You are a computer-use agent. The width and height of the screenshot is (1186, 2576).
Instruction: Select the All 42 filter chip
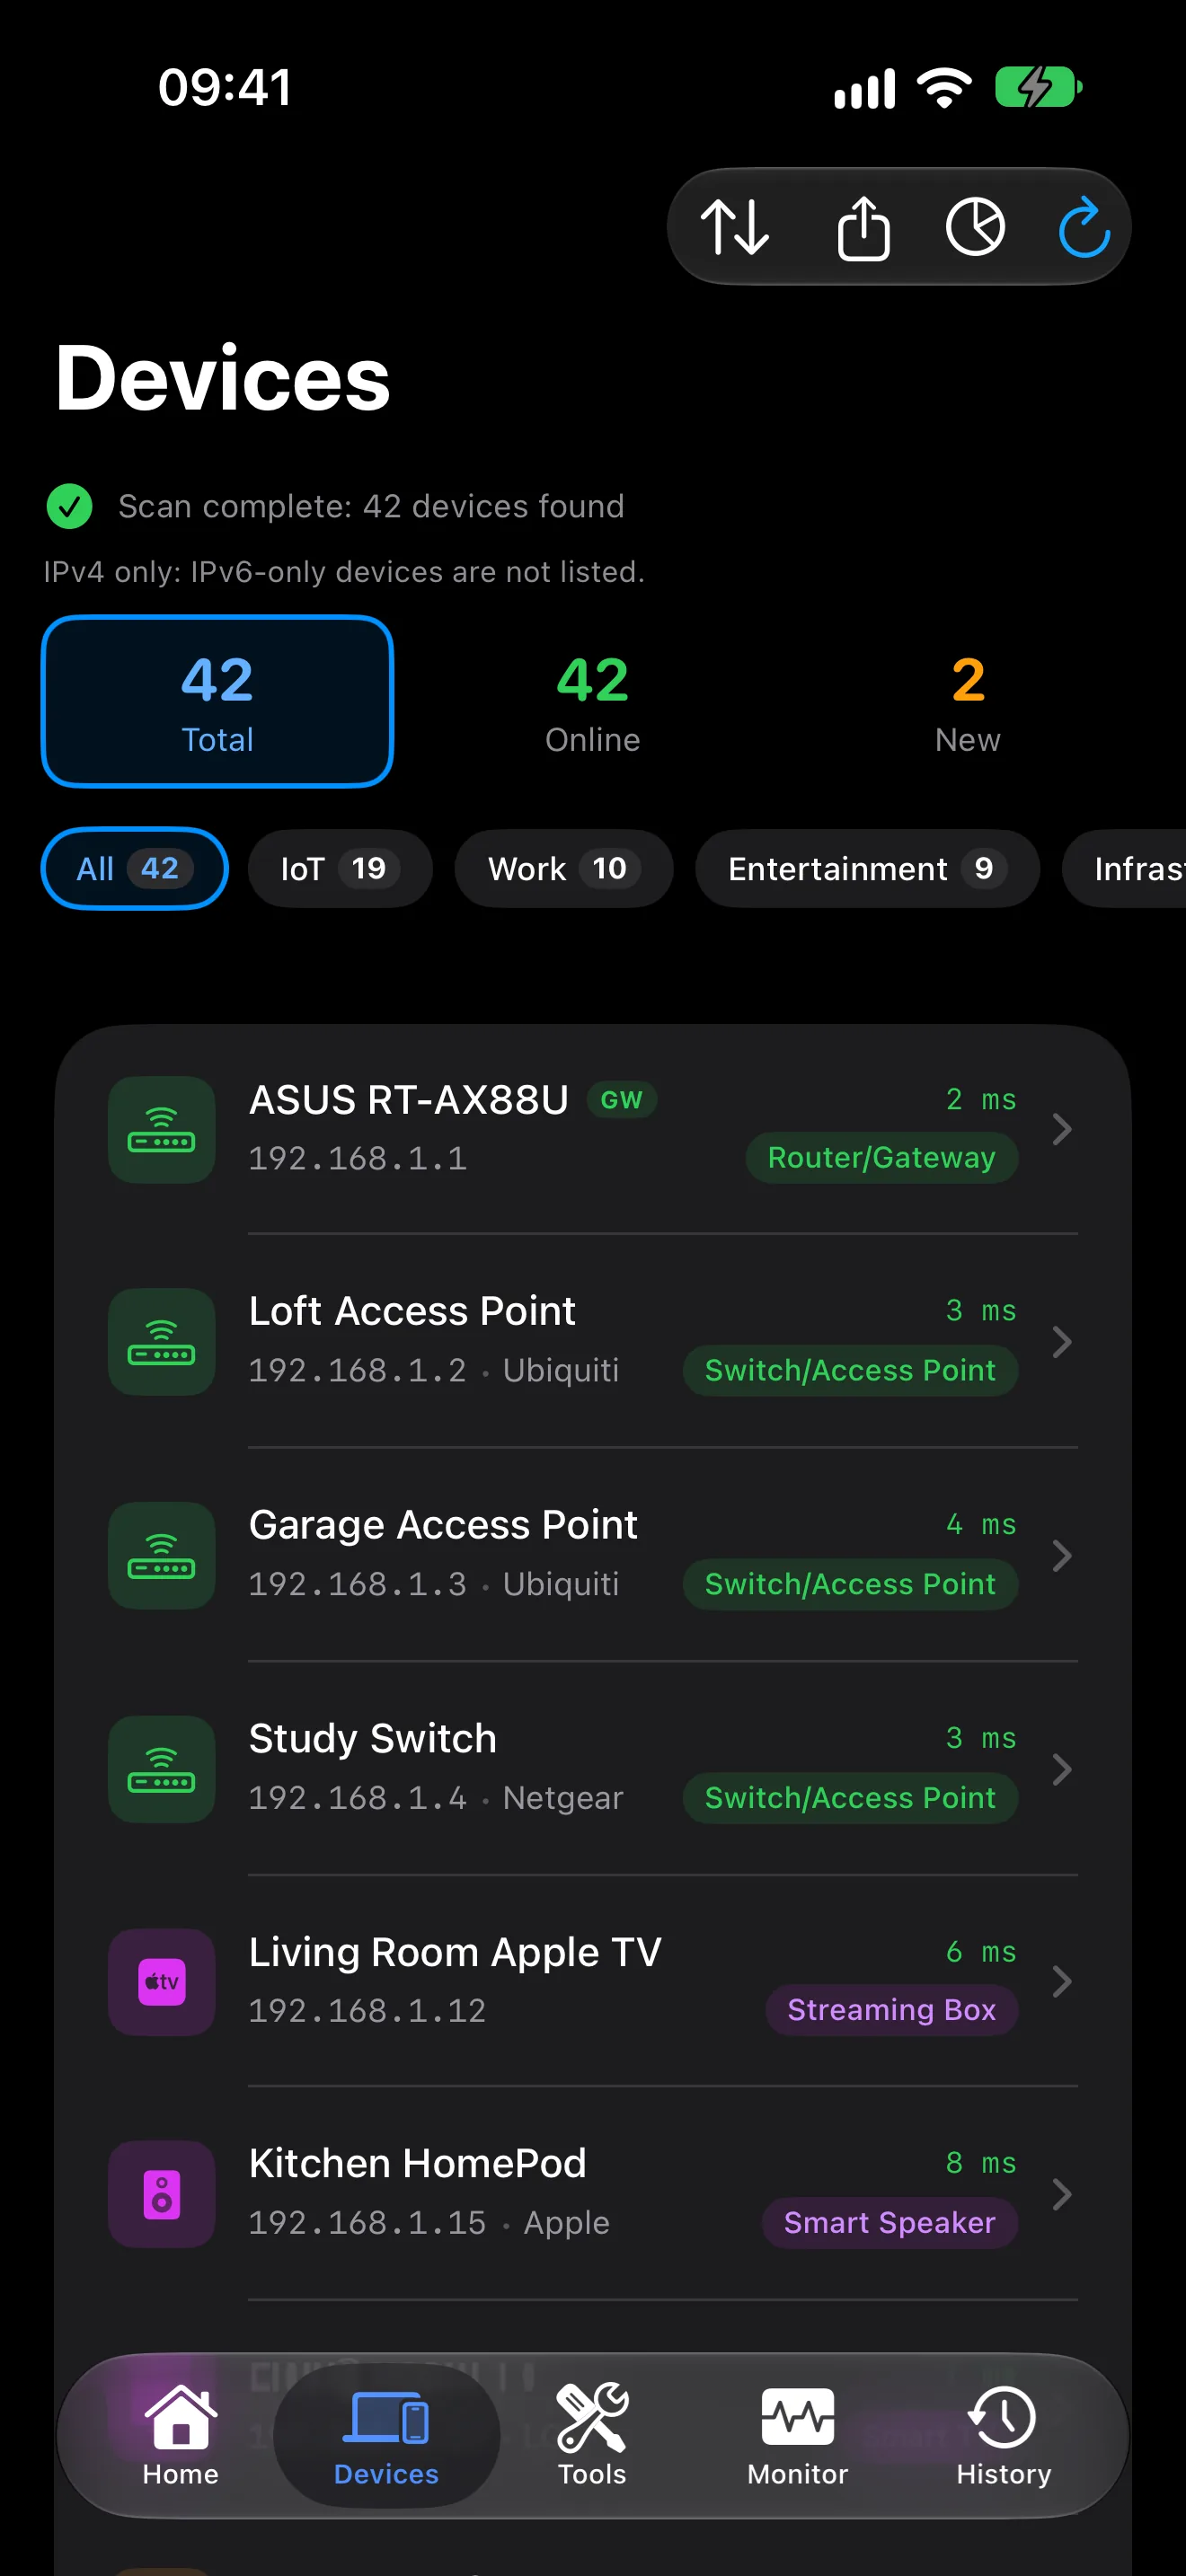pyautogui.click(x=134, y=868)
